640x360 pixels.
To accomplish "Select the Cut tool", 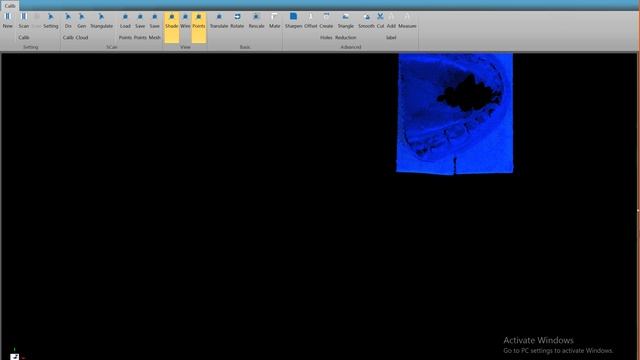I will pyautogui.click(x=380, y=21).
